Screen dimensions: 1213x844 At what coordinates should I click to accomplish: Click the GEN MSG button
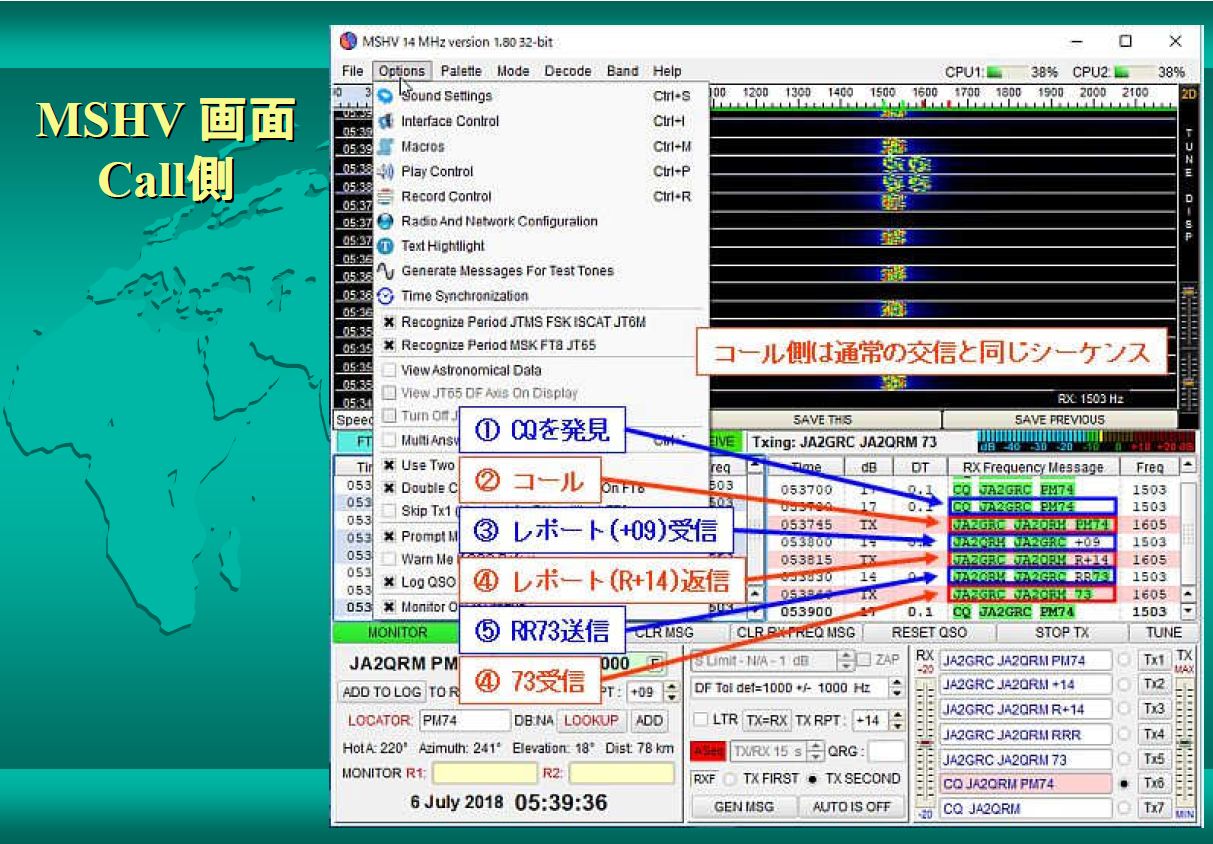tap(742, 807)
